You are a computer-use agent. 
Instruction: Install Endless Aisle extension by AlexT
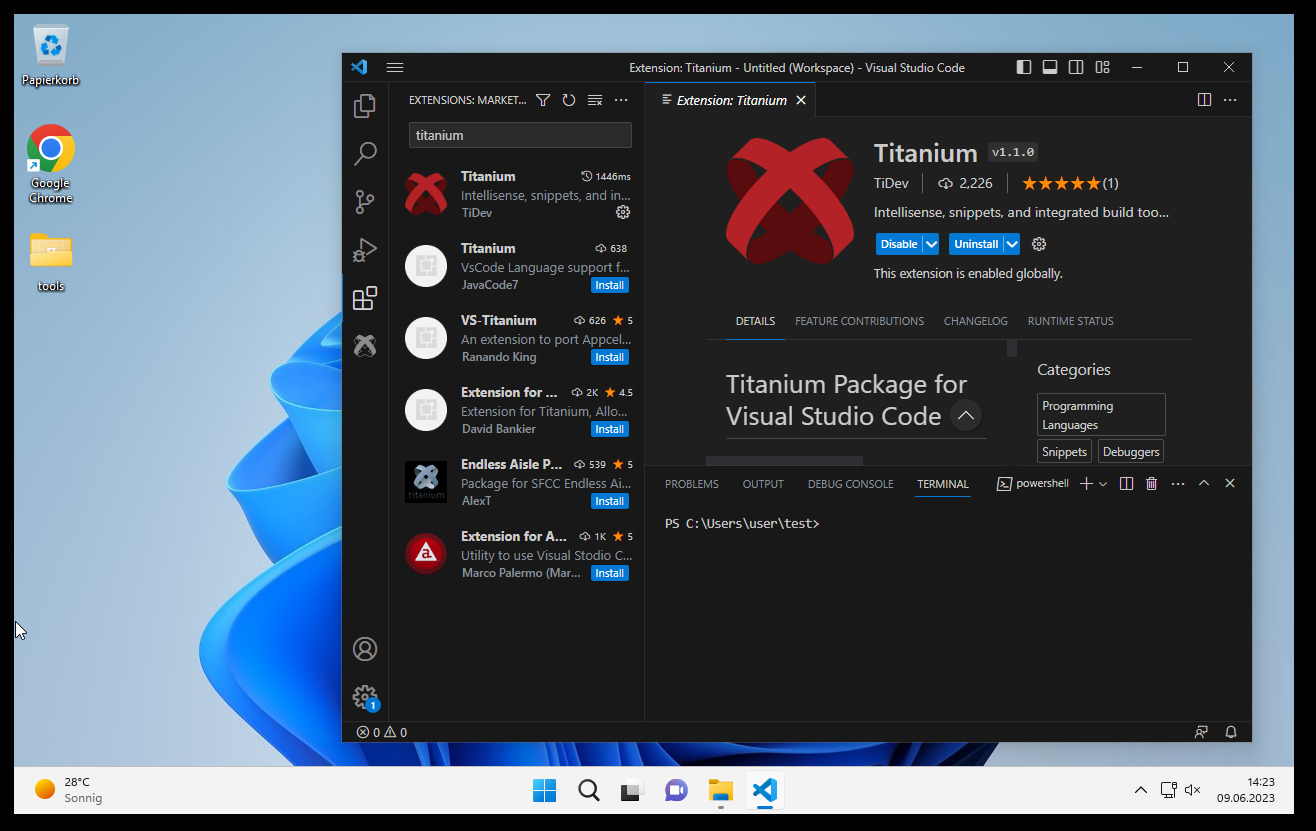pos(610,501)
